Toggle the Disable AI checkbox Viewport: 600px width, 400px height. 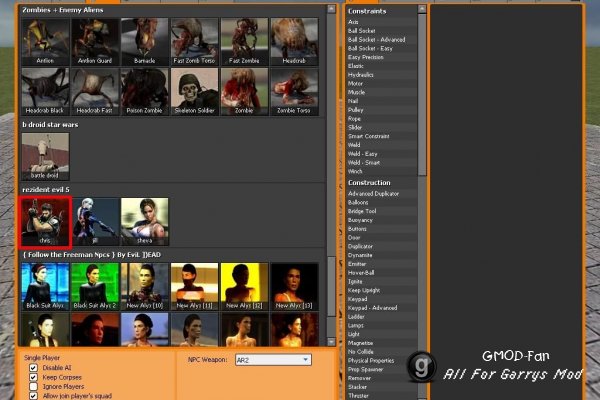click(x=34, y=368)
